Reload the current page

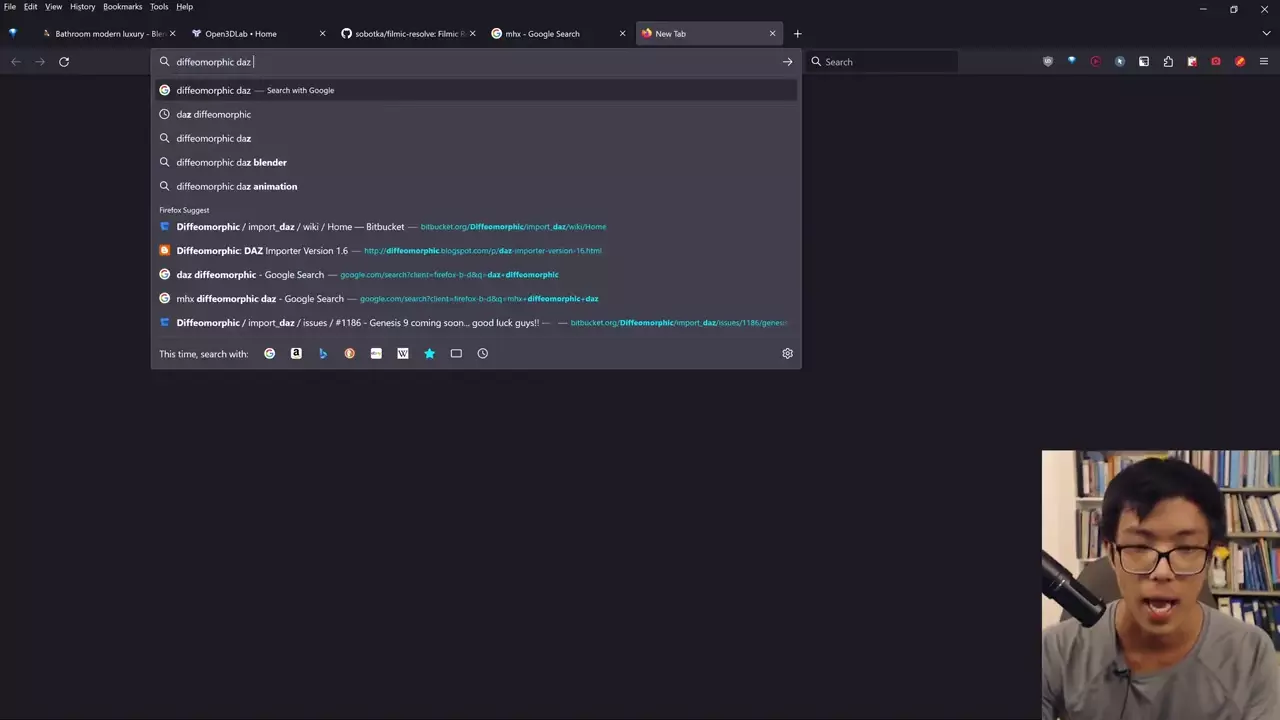pyautogui.click(x=64, y=62)
